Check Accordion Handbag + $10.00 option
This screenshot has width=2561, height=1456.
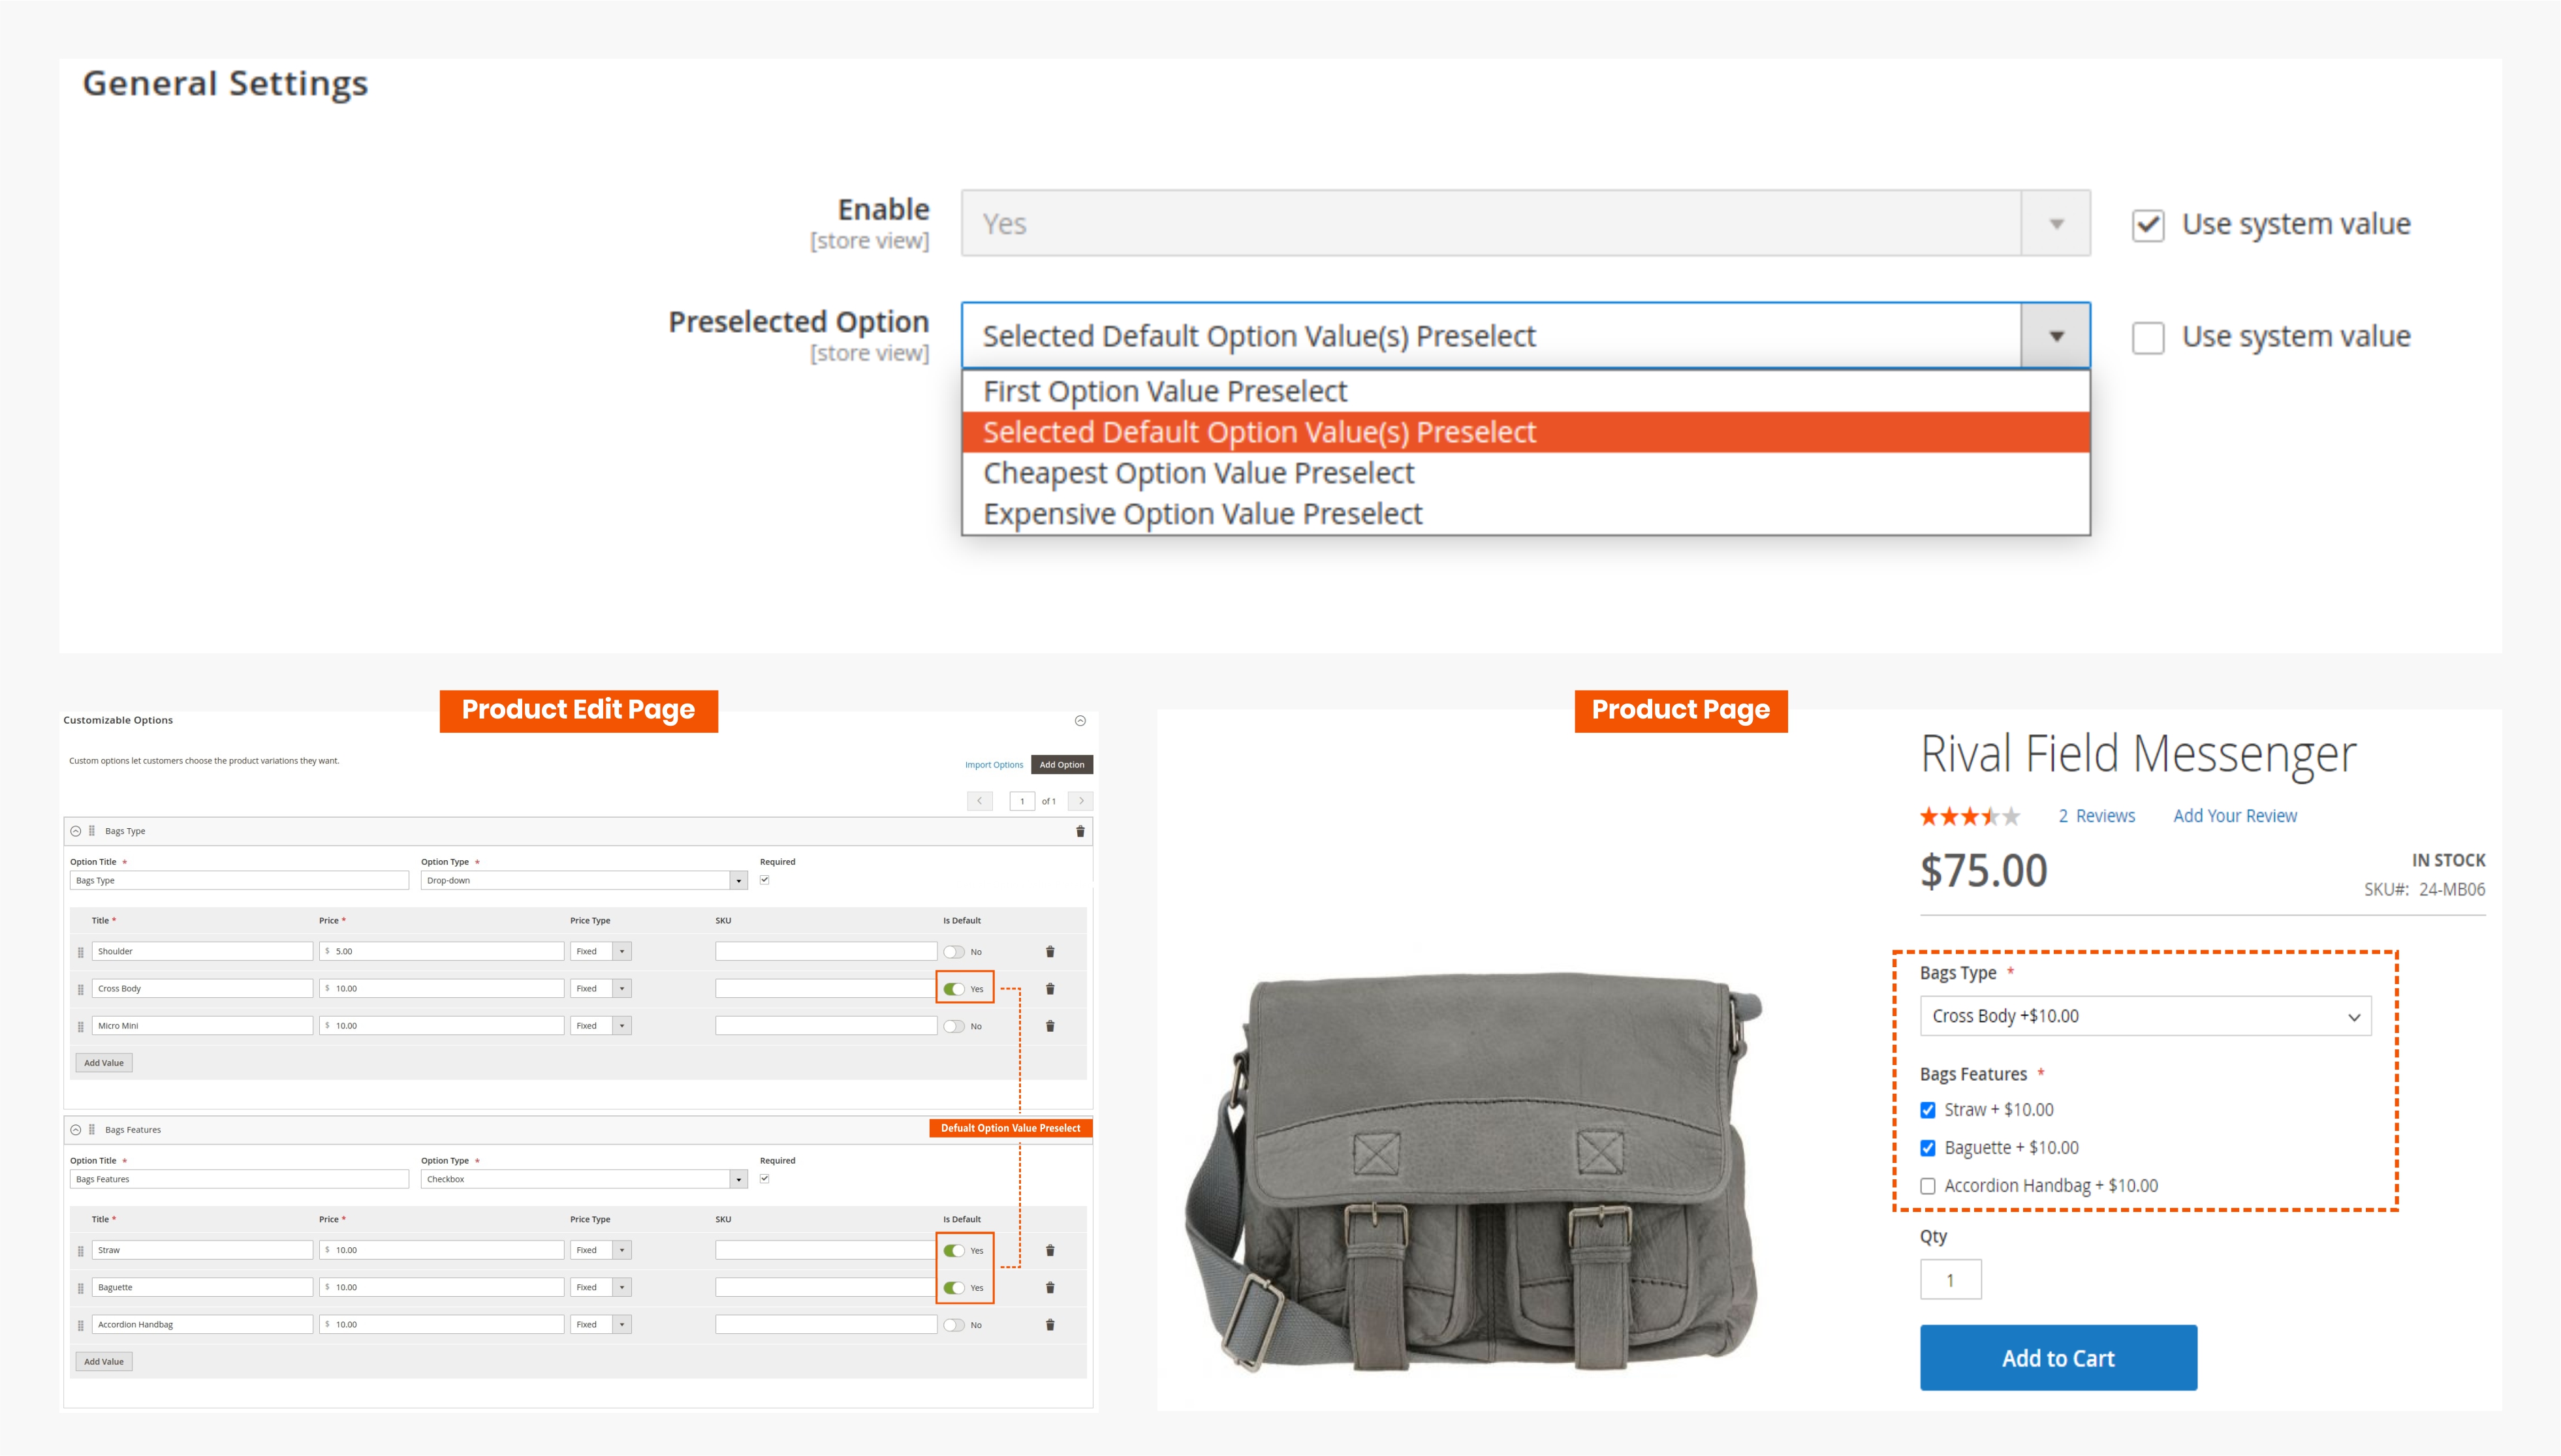point(1928,1186)
